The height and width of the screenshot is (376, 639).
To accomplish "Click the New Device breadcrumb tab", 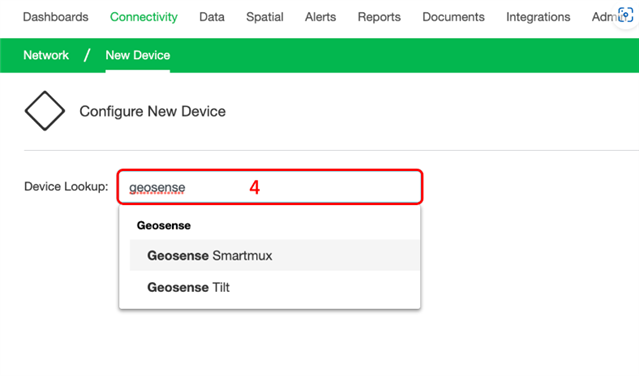I will tap(138, 55).
